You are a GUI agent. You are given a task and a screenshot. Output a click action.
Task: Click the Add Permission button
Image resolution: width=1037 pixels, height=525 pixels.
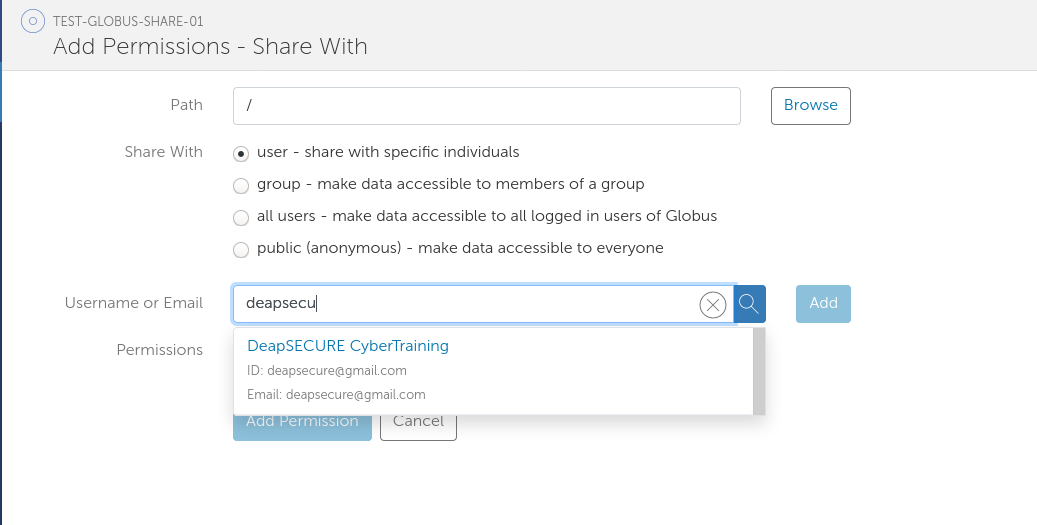302,427
